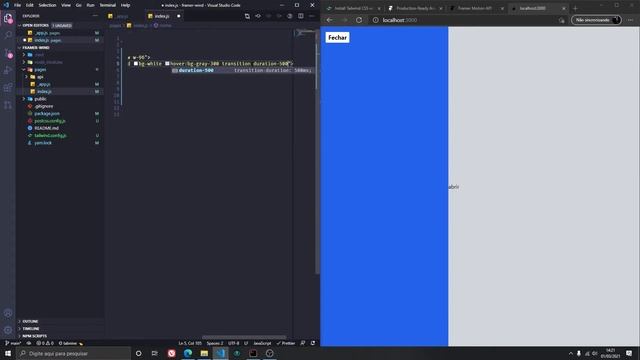The width and height of the screenshot is (640, 360).
Task: Open the Source Control view in the activity bar
Action: tap(8, 53)
